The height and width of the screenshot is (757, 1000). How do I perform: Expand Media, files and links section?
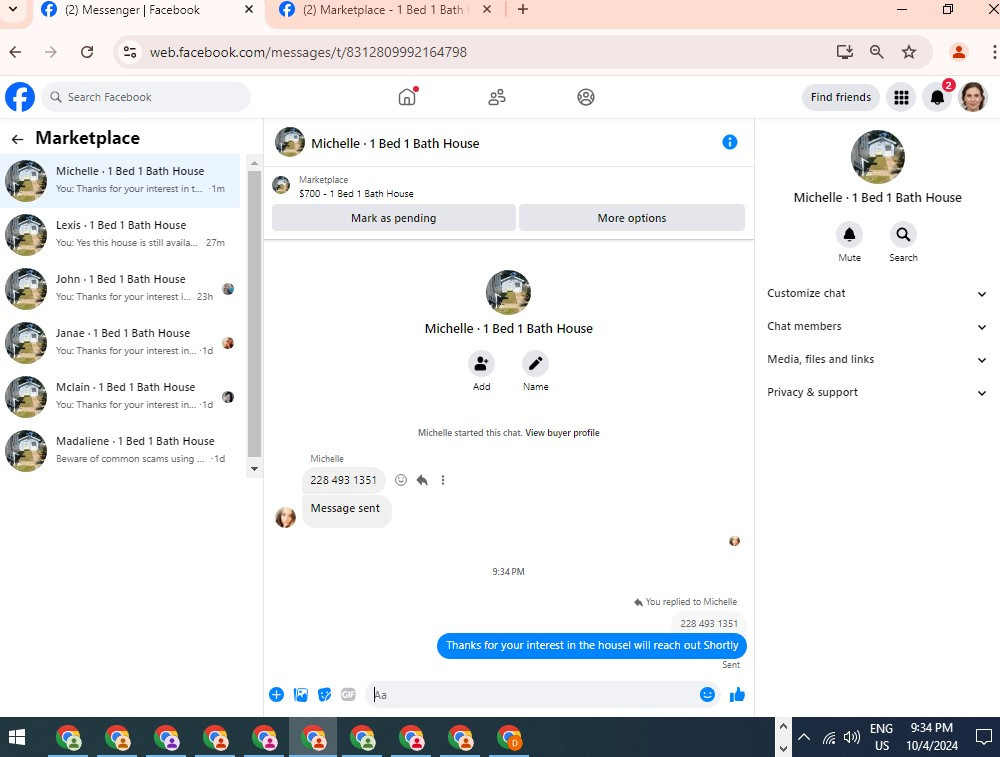(x=876, y=360)
